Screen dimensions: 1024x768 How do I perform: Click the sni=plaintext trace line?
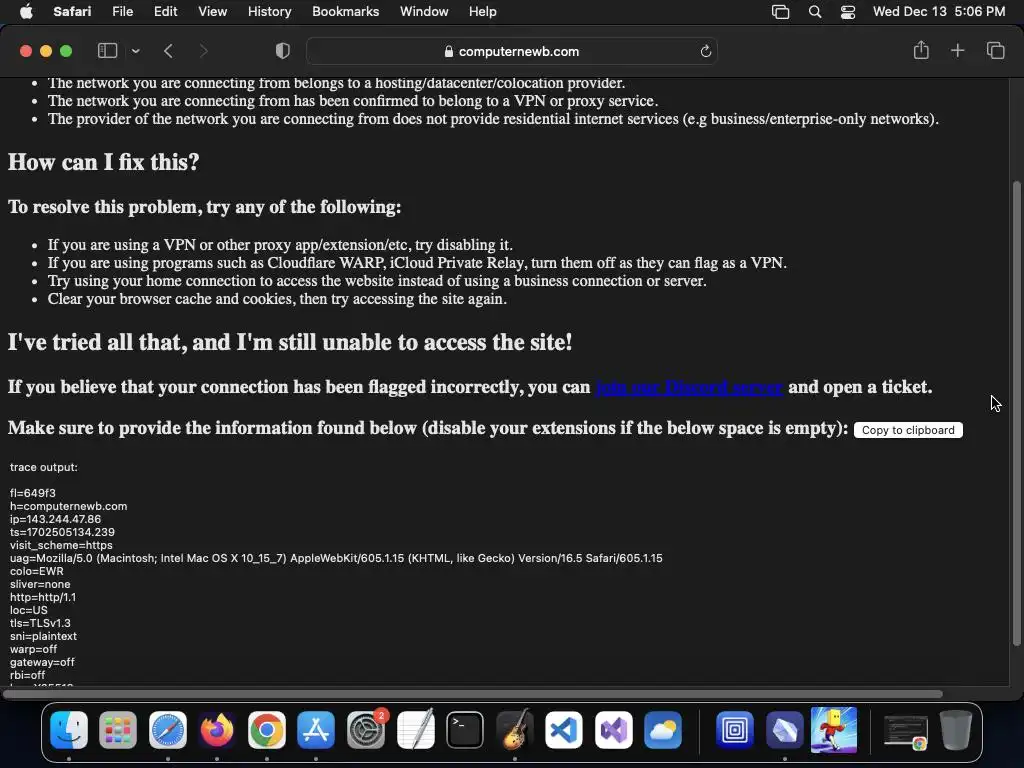point(43,636)
